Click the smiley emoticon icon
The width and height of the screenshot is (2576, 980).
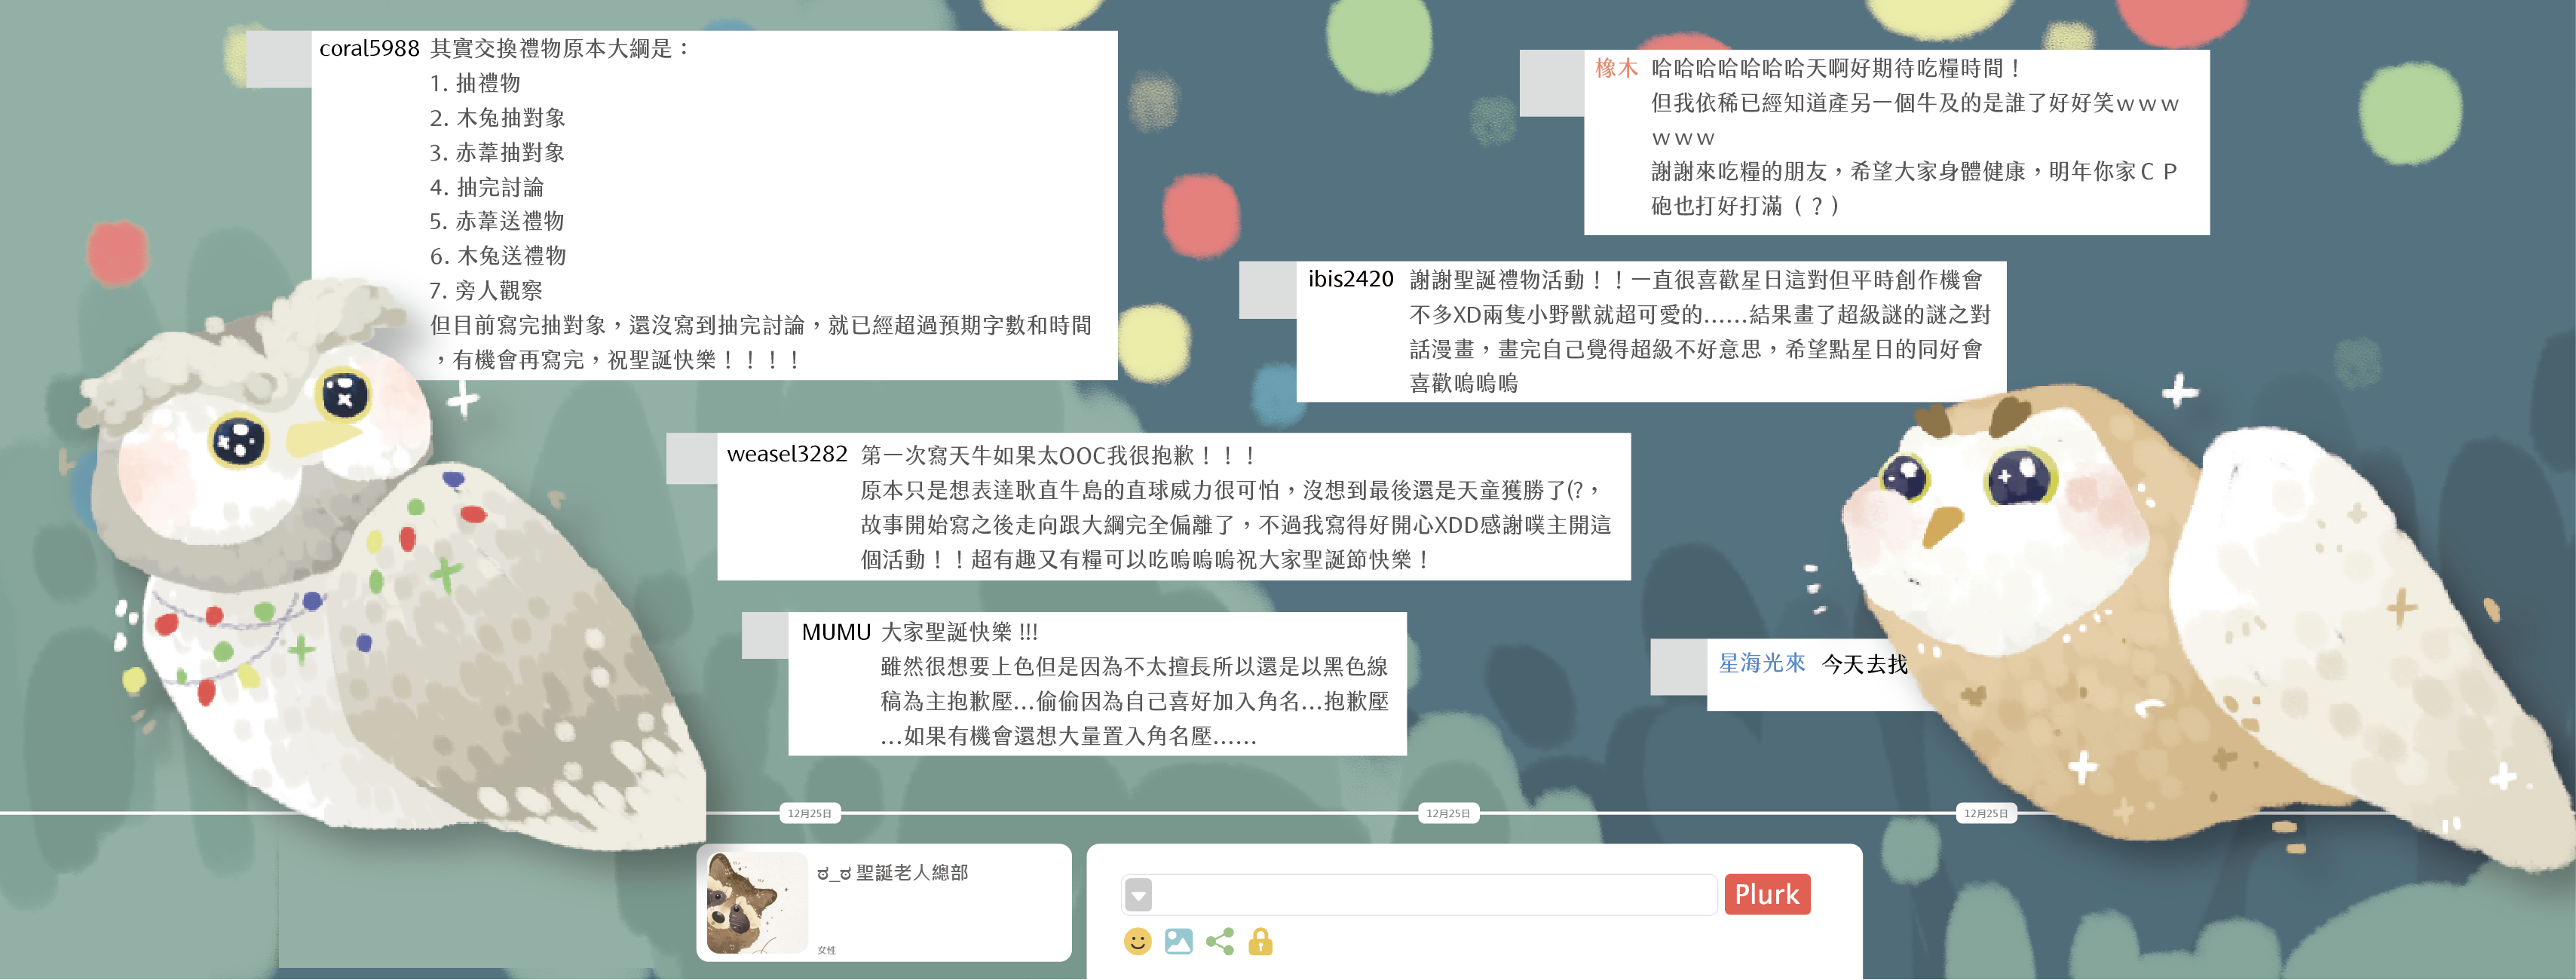pos(1137,941)
